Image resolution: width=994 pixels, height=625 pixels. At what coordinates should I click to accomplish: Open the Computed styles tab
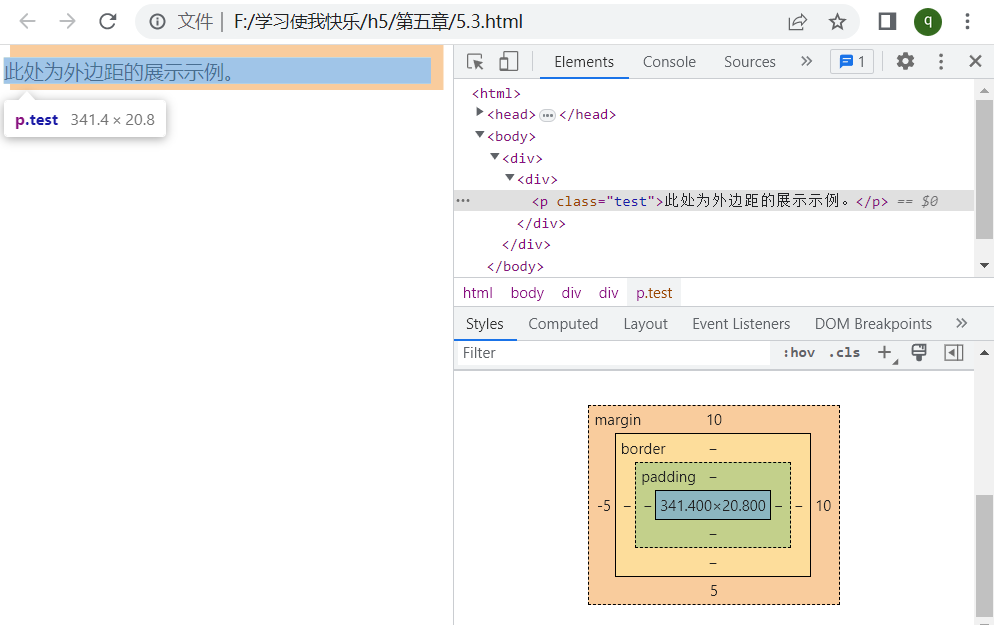[563, 324]
